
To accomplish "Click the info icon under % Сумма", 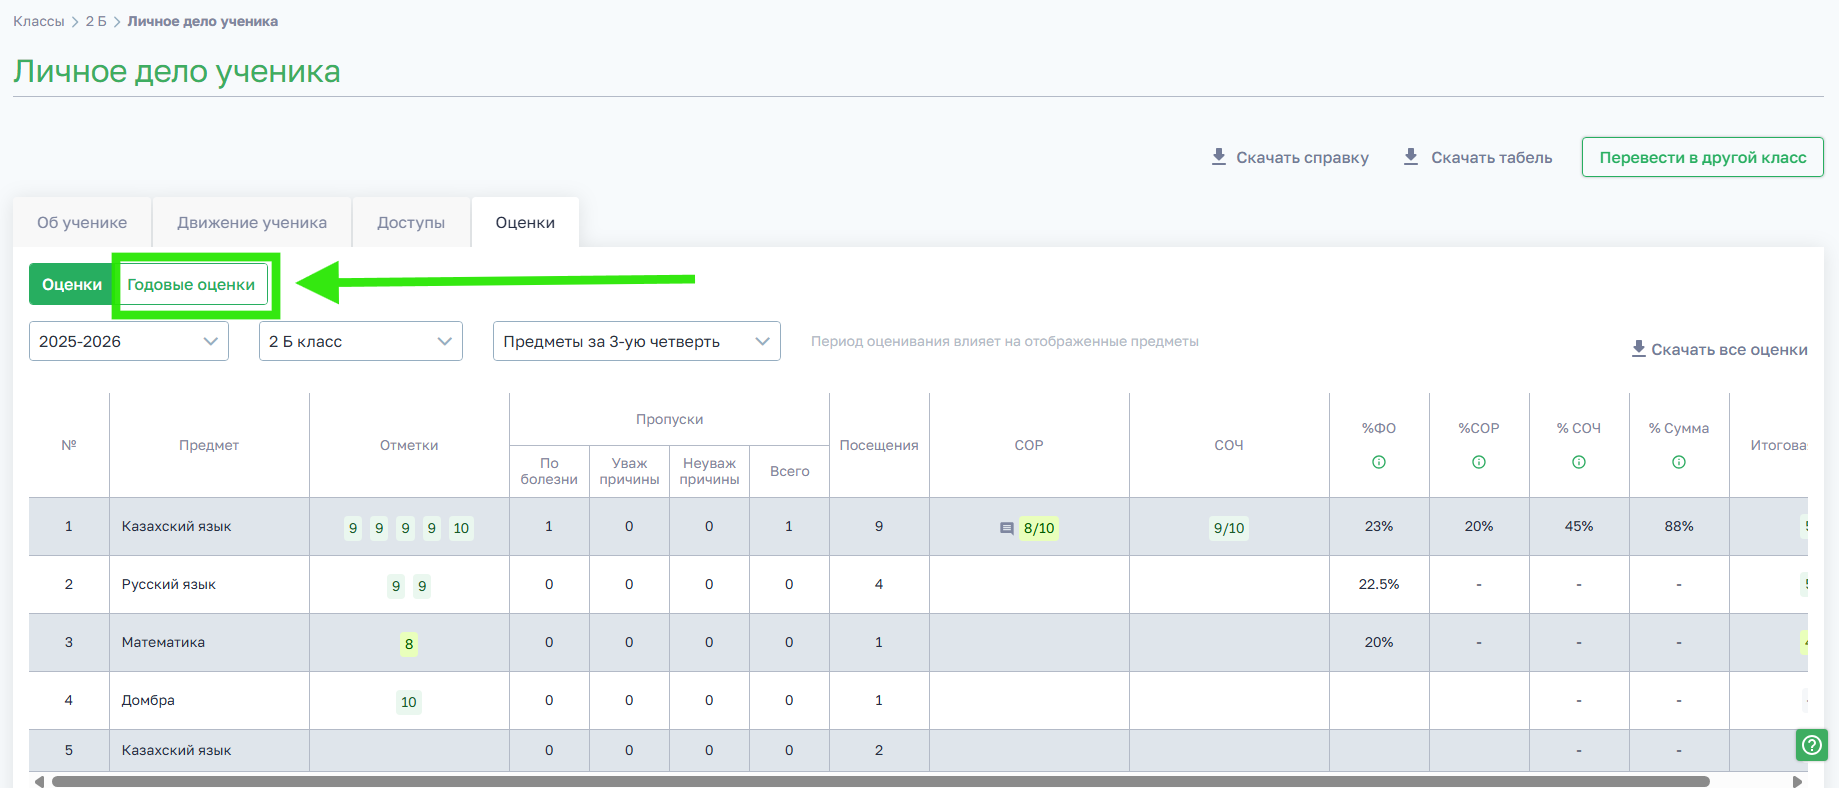I will 1678,462.
